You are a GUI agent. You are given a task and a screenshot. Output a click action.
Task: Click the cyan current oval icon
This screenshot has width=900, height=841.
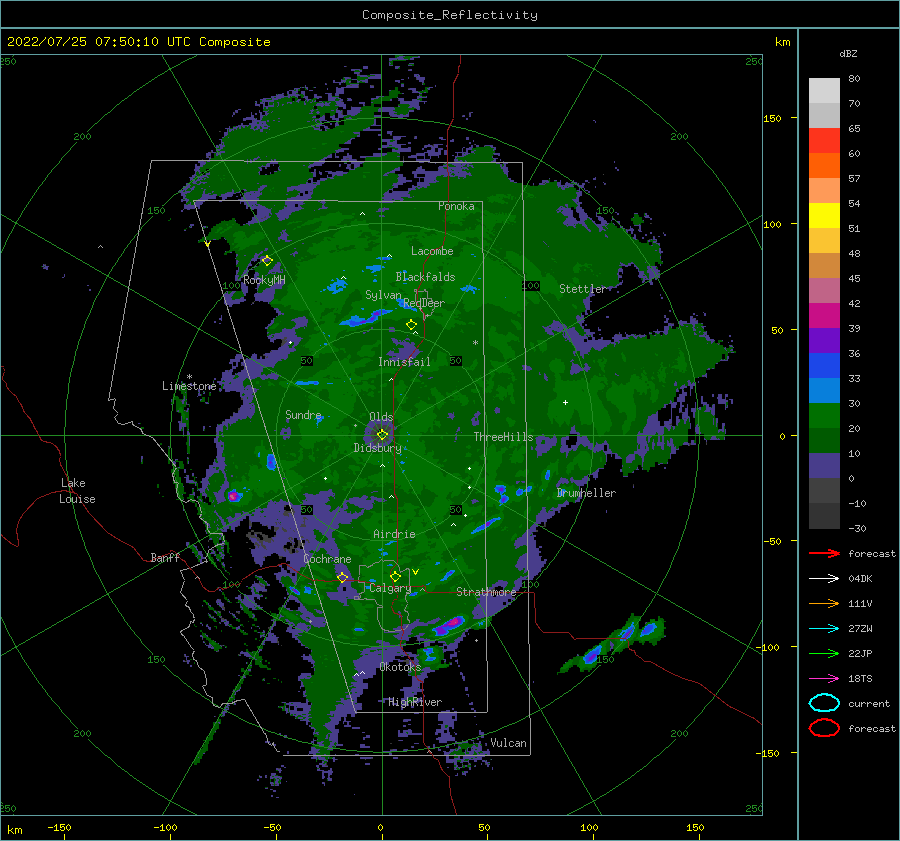click(824, 703)
